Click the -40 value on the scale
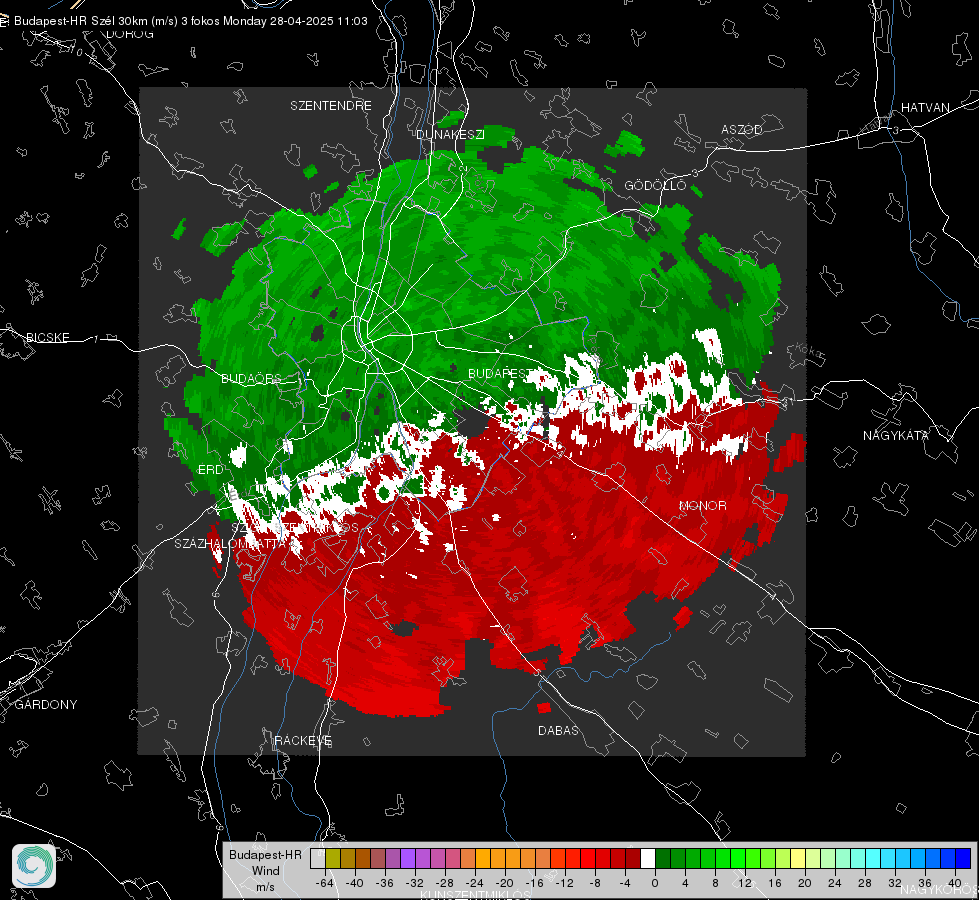 pos(355,883)
